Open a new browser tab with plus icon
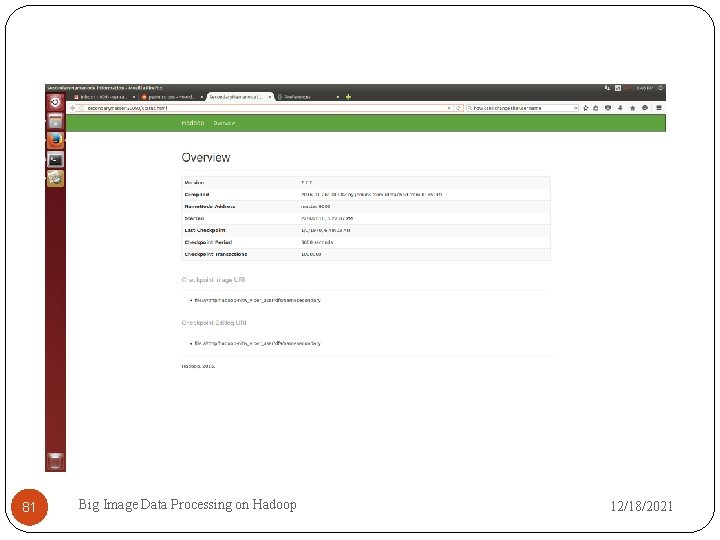Viewport: 720px width, 540px height. (x=349, y=97)
